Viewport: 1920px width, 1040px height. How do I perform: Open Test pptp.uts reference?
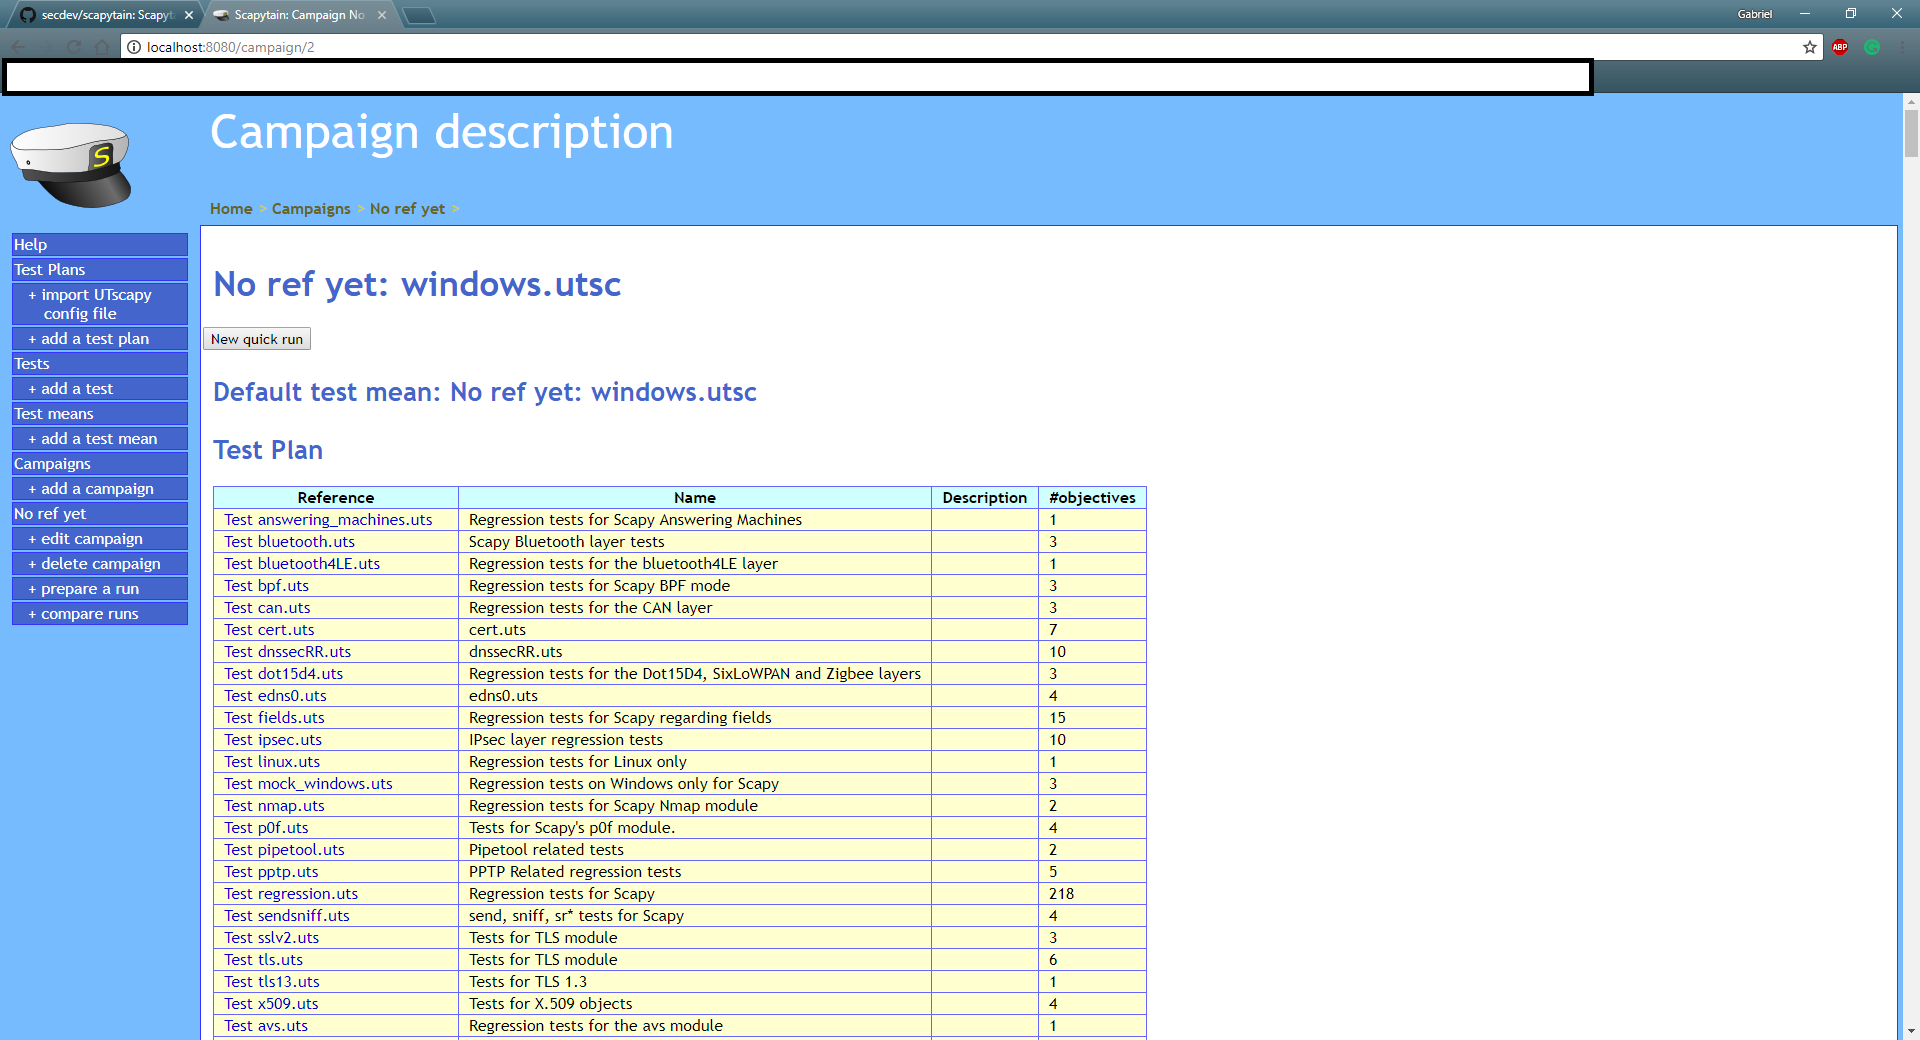[271, 872]
